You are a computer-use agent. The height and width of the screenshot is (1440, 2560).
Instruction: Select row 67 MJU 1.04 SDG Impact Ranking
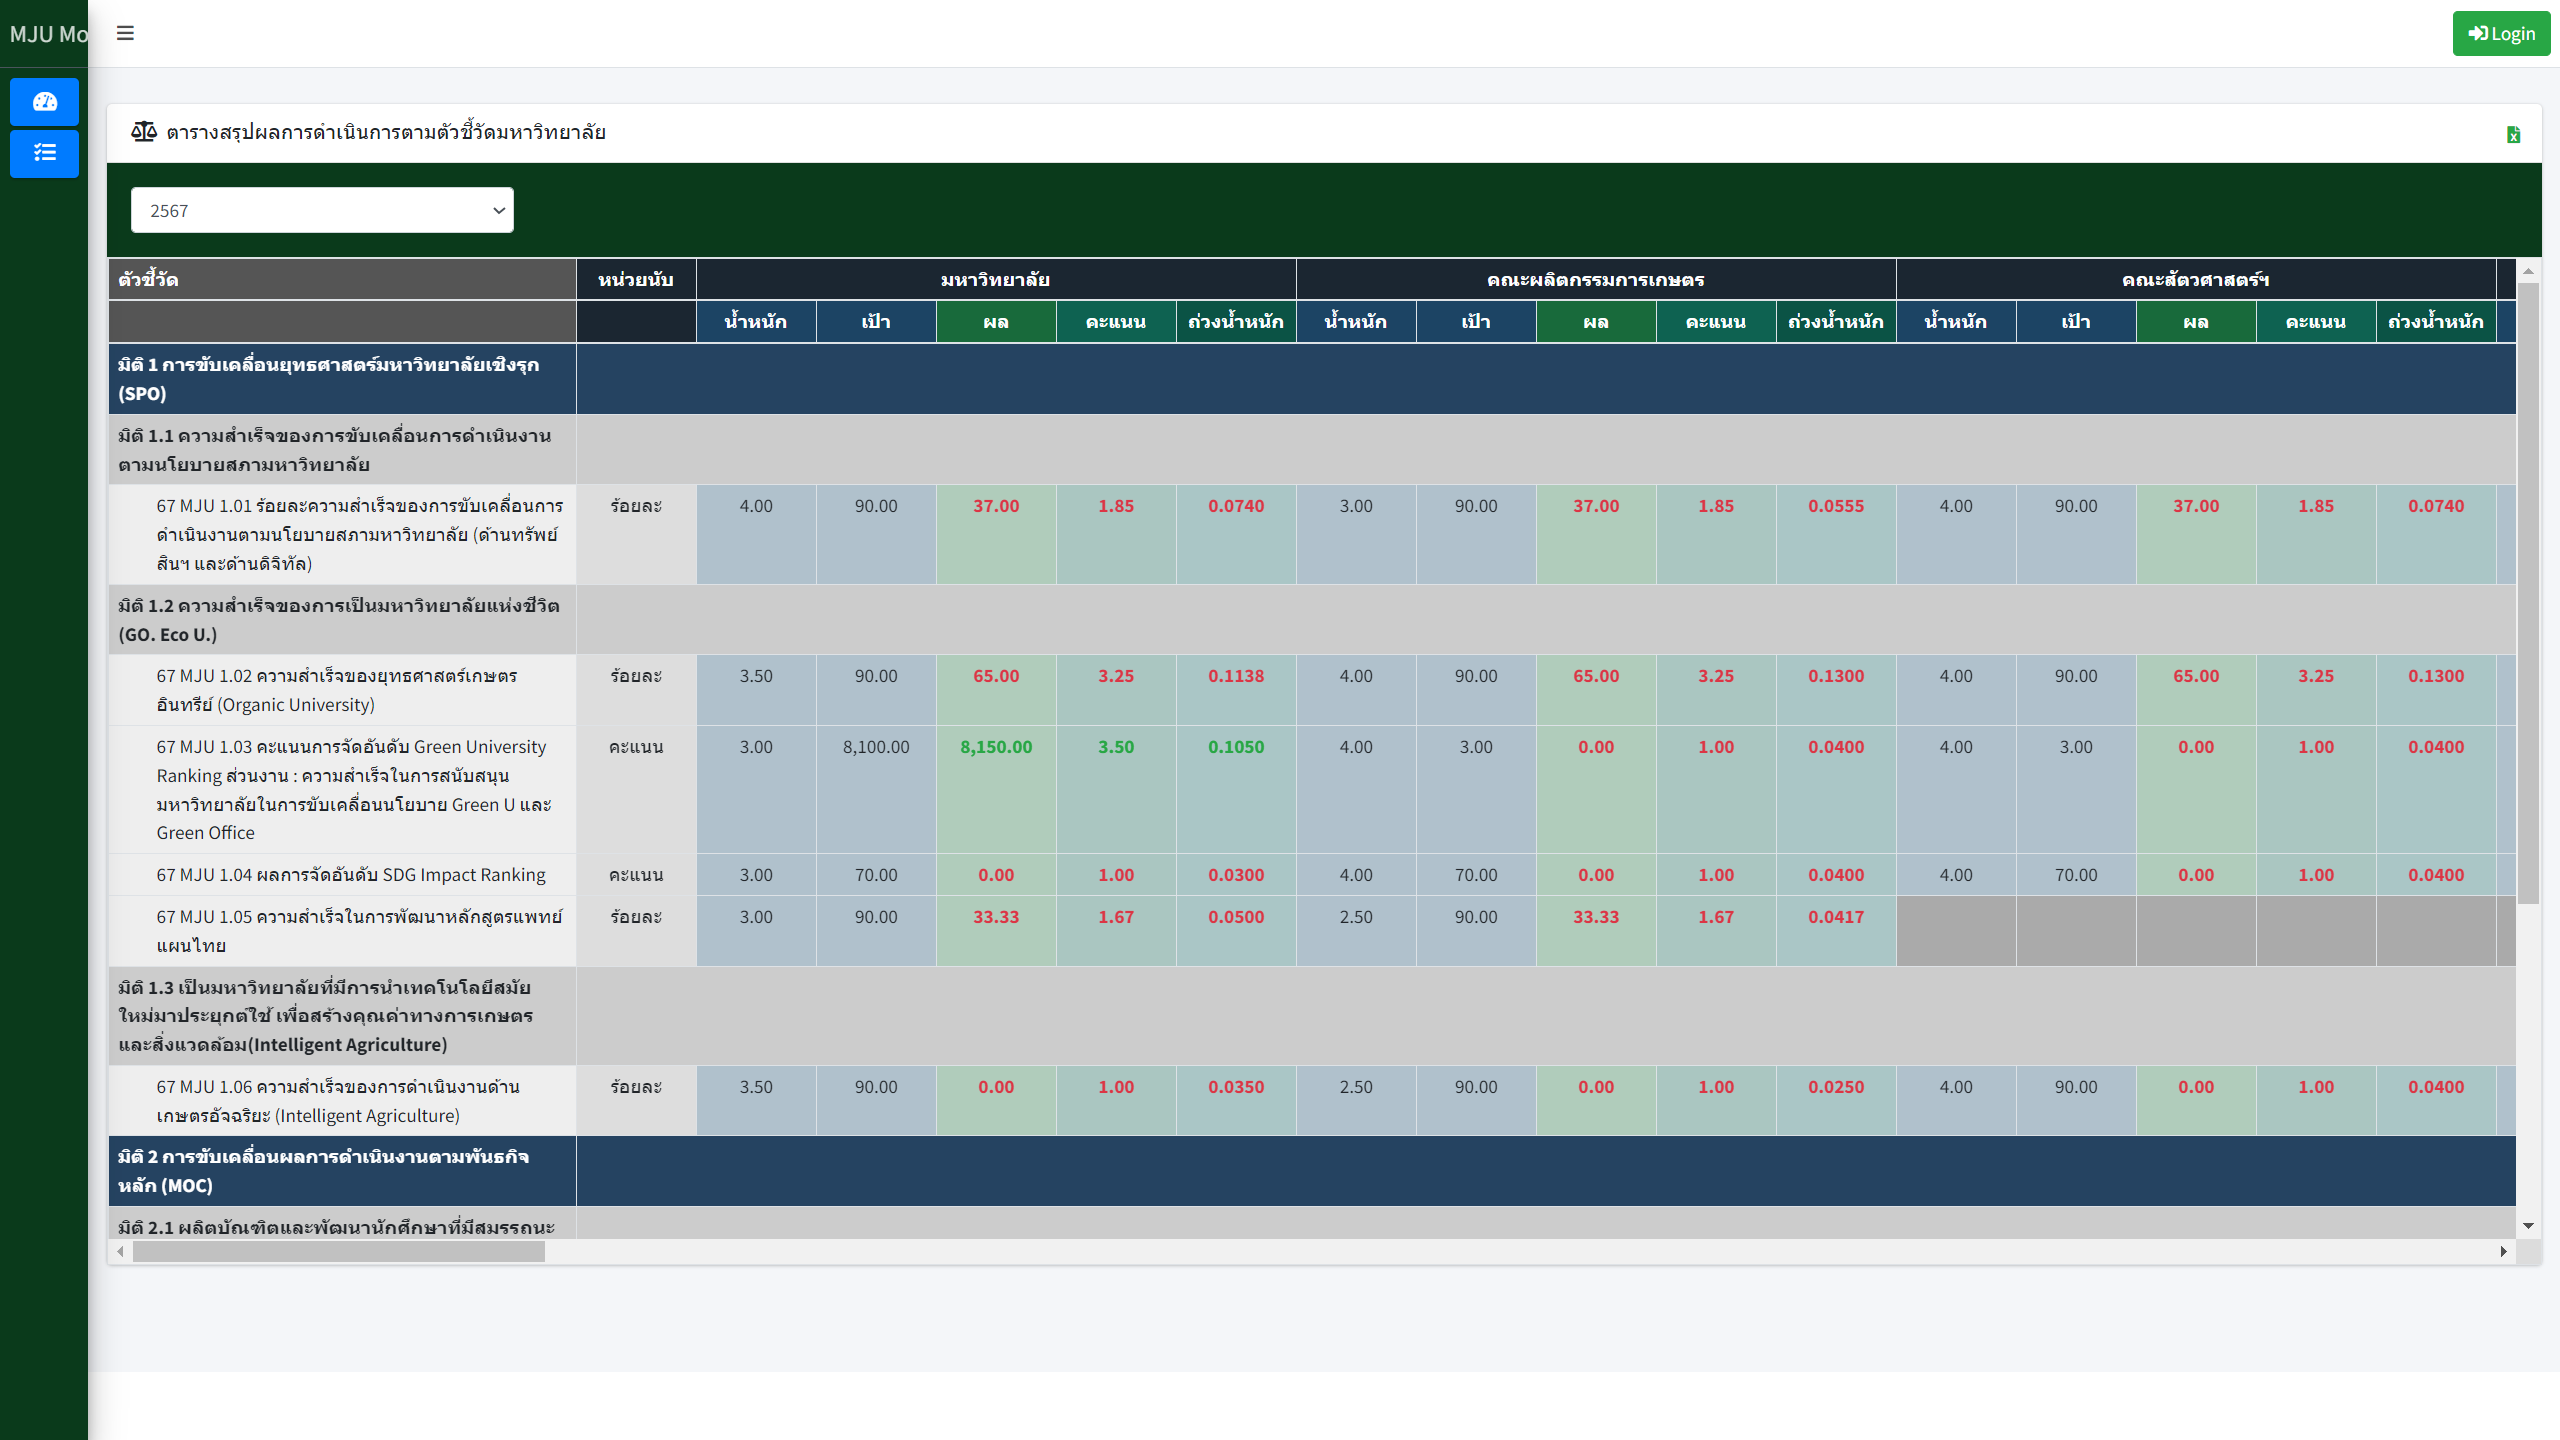351,875
